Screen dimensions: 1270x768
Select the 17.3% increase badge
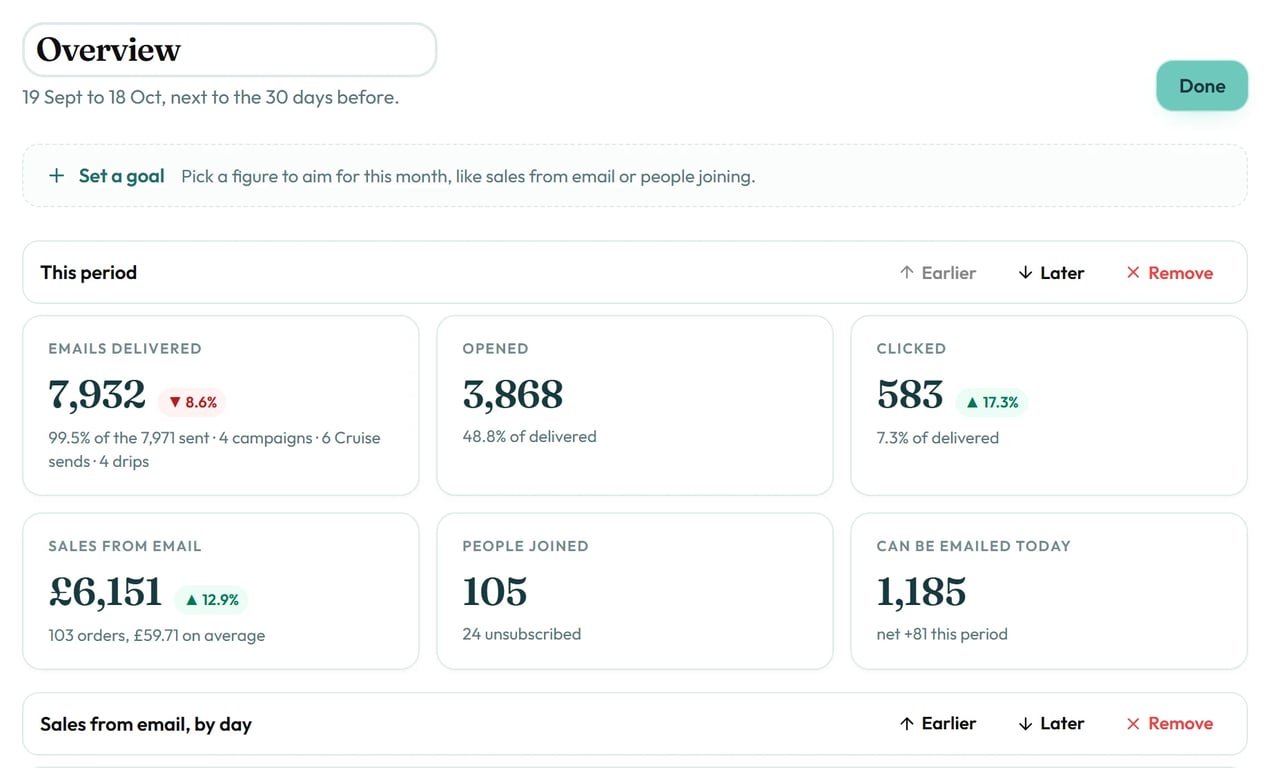tap(992, 402)
